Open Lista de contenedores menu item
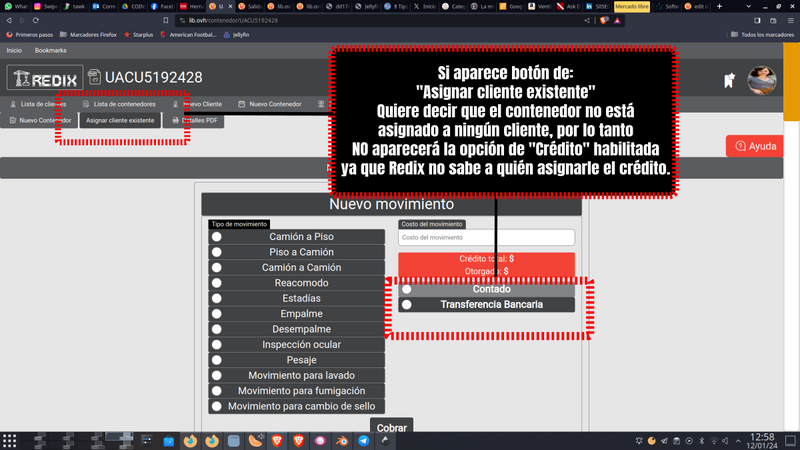This screenshot has height=450, width=800. click(118, 104)
